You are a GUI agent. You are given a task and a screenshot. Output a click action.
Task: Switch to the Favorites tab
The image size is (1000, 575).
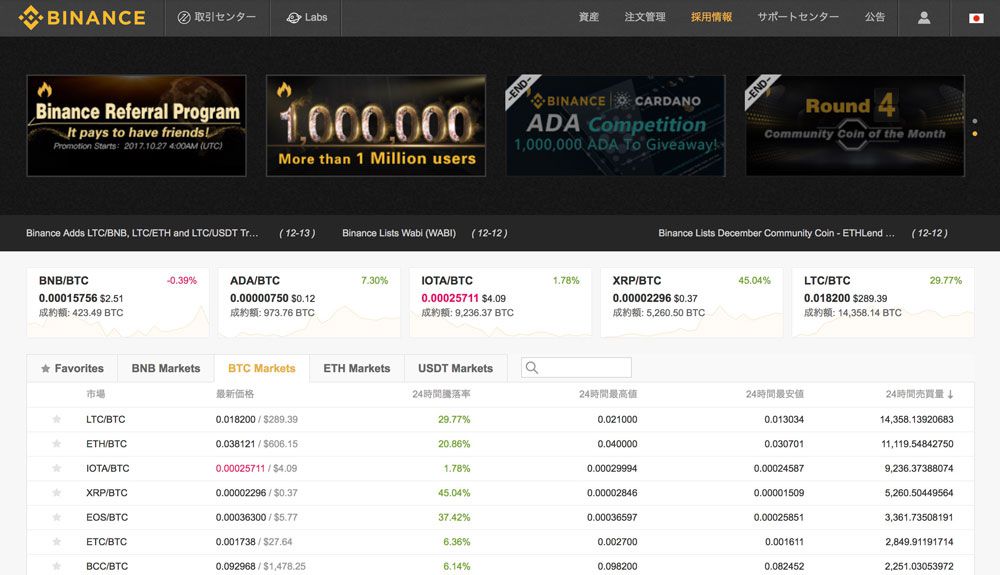pos(72,368)
